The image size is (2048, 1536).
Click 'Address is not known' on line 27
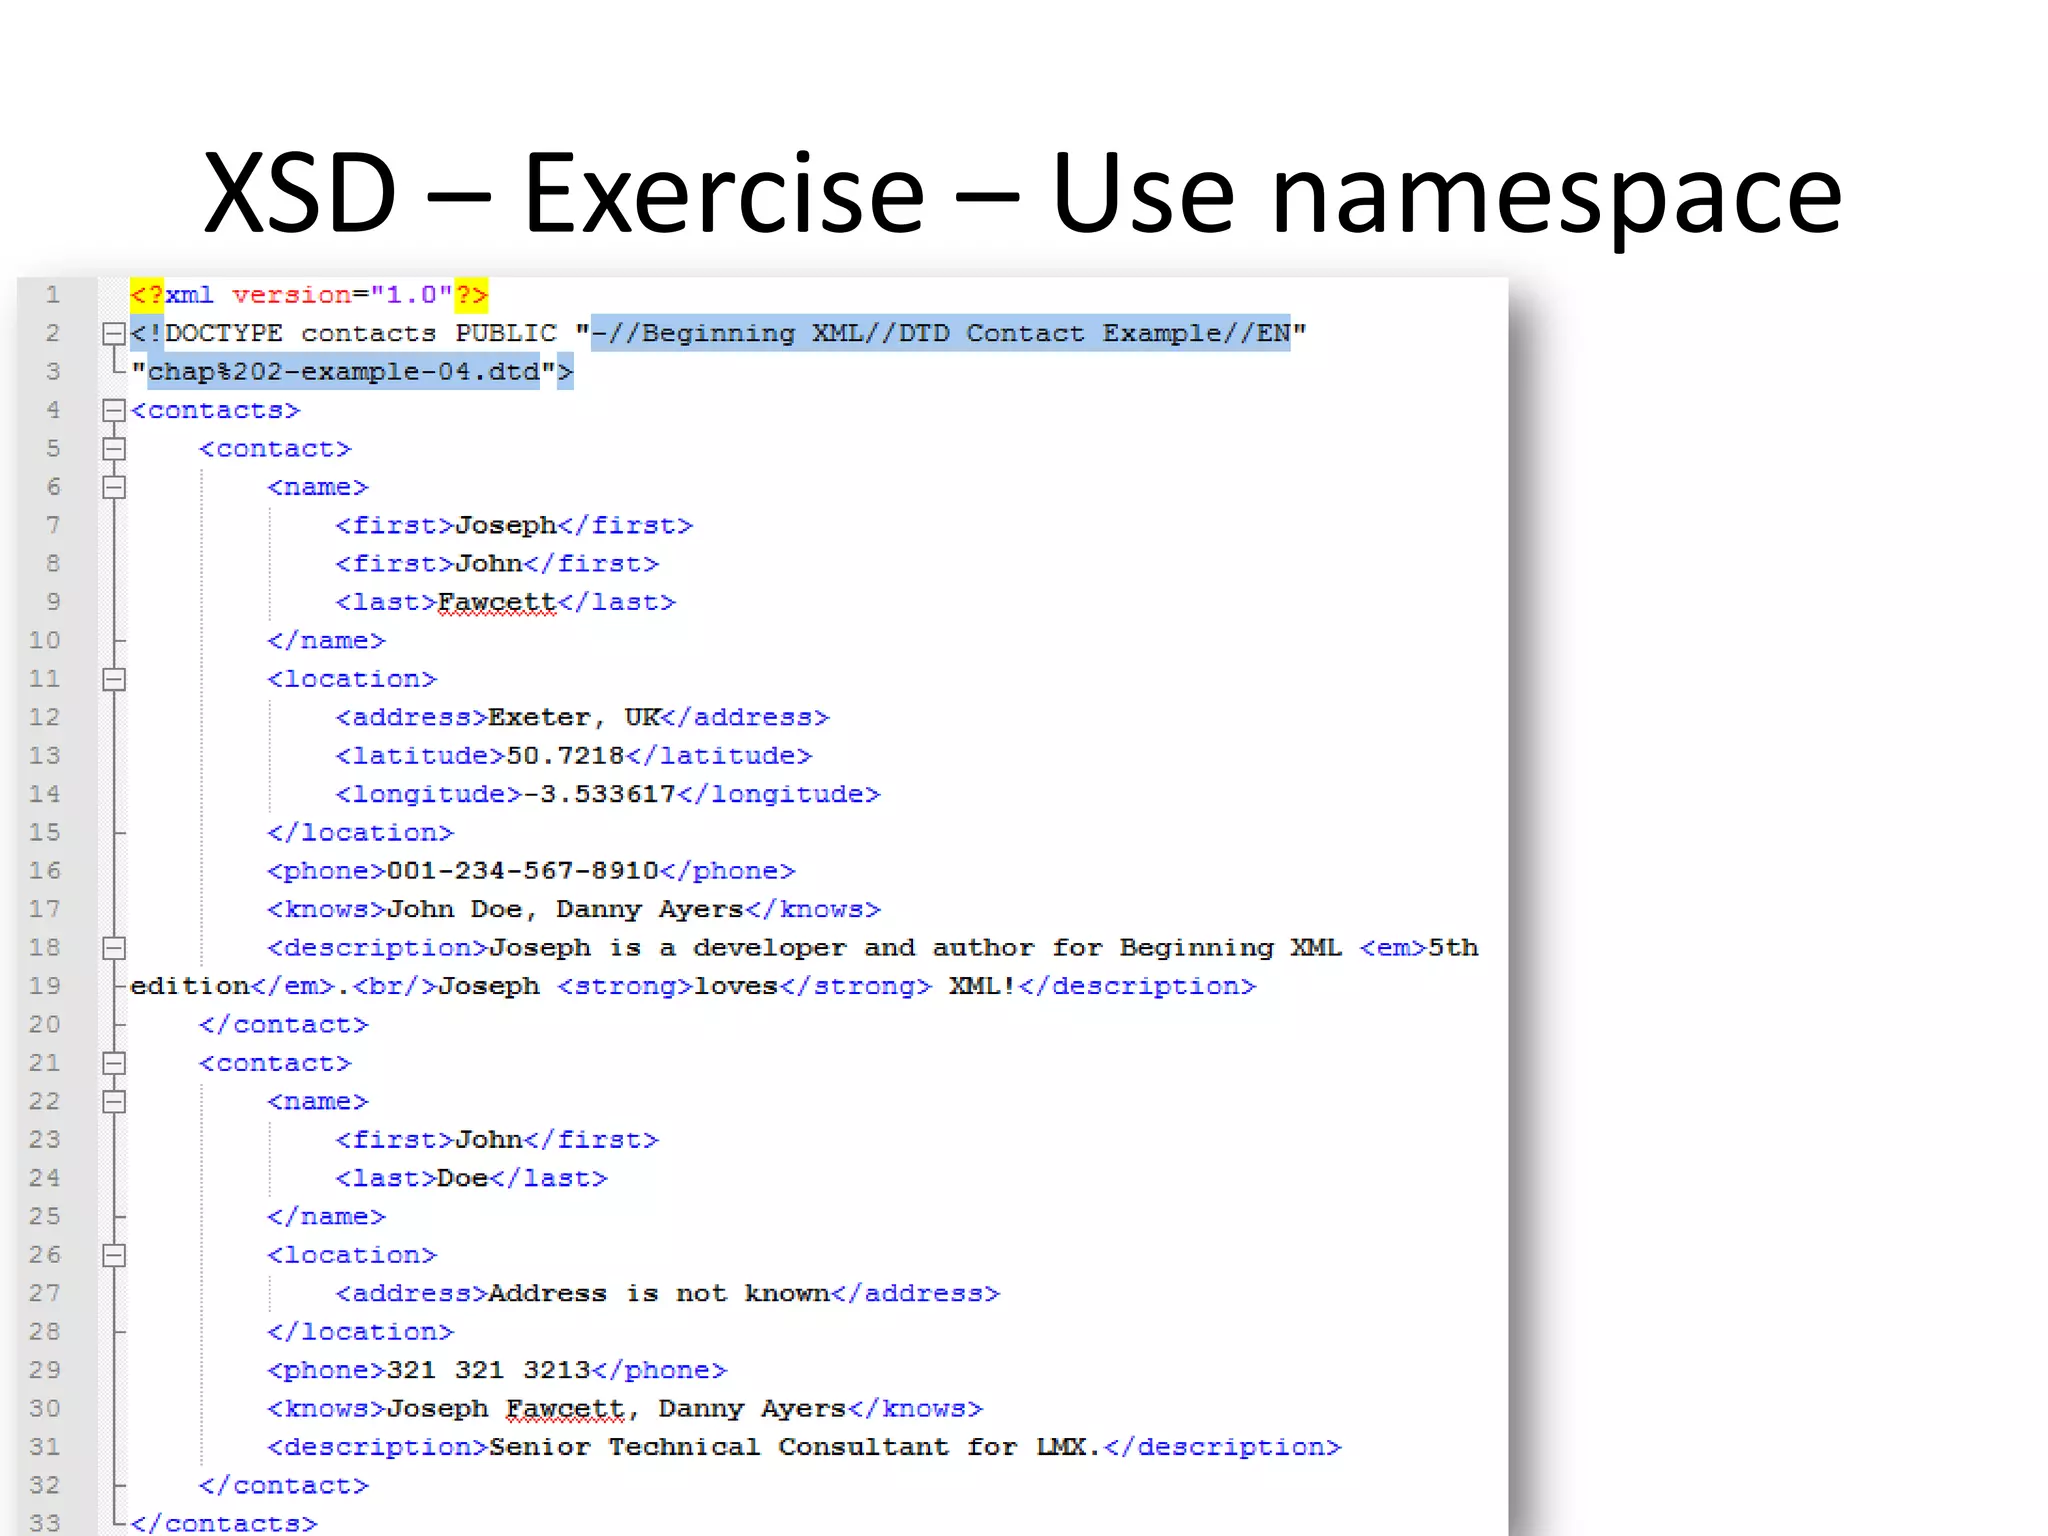660,1294
